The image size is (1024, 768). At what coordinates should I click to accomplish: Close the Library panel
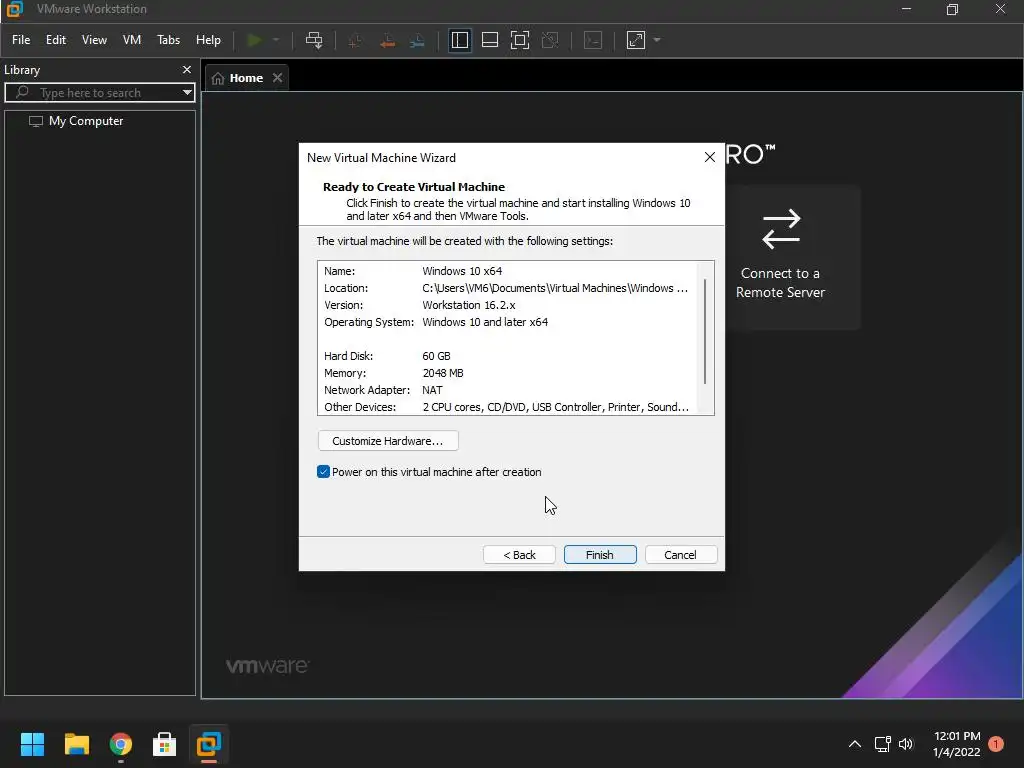(187, 69)
